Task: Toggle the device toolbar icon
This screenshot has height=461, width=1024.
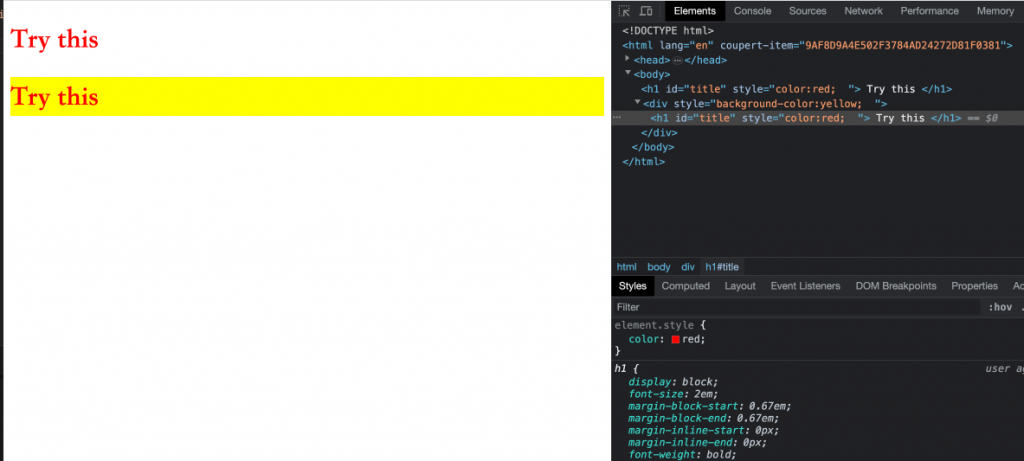Action: [x=646, y=11]
